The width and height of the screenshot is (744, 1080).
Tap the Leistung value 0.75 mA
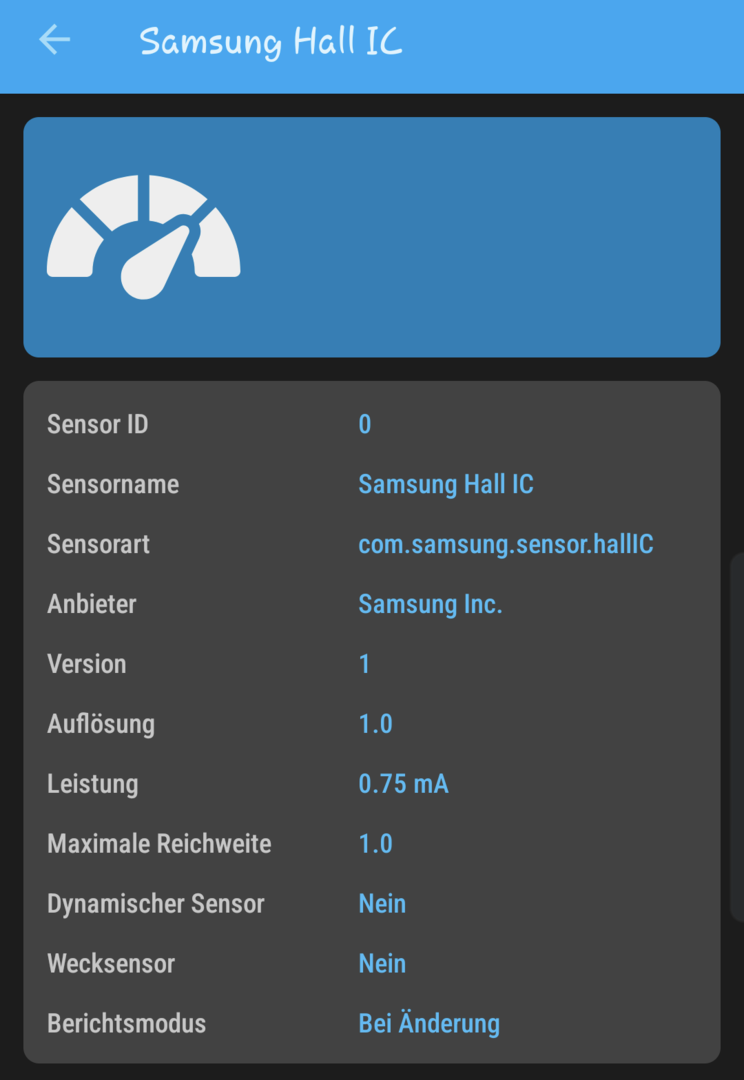pyautogui.click(x=403, y=784)
